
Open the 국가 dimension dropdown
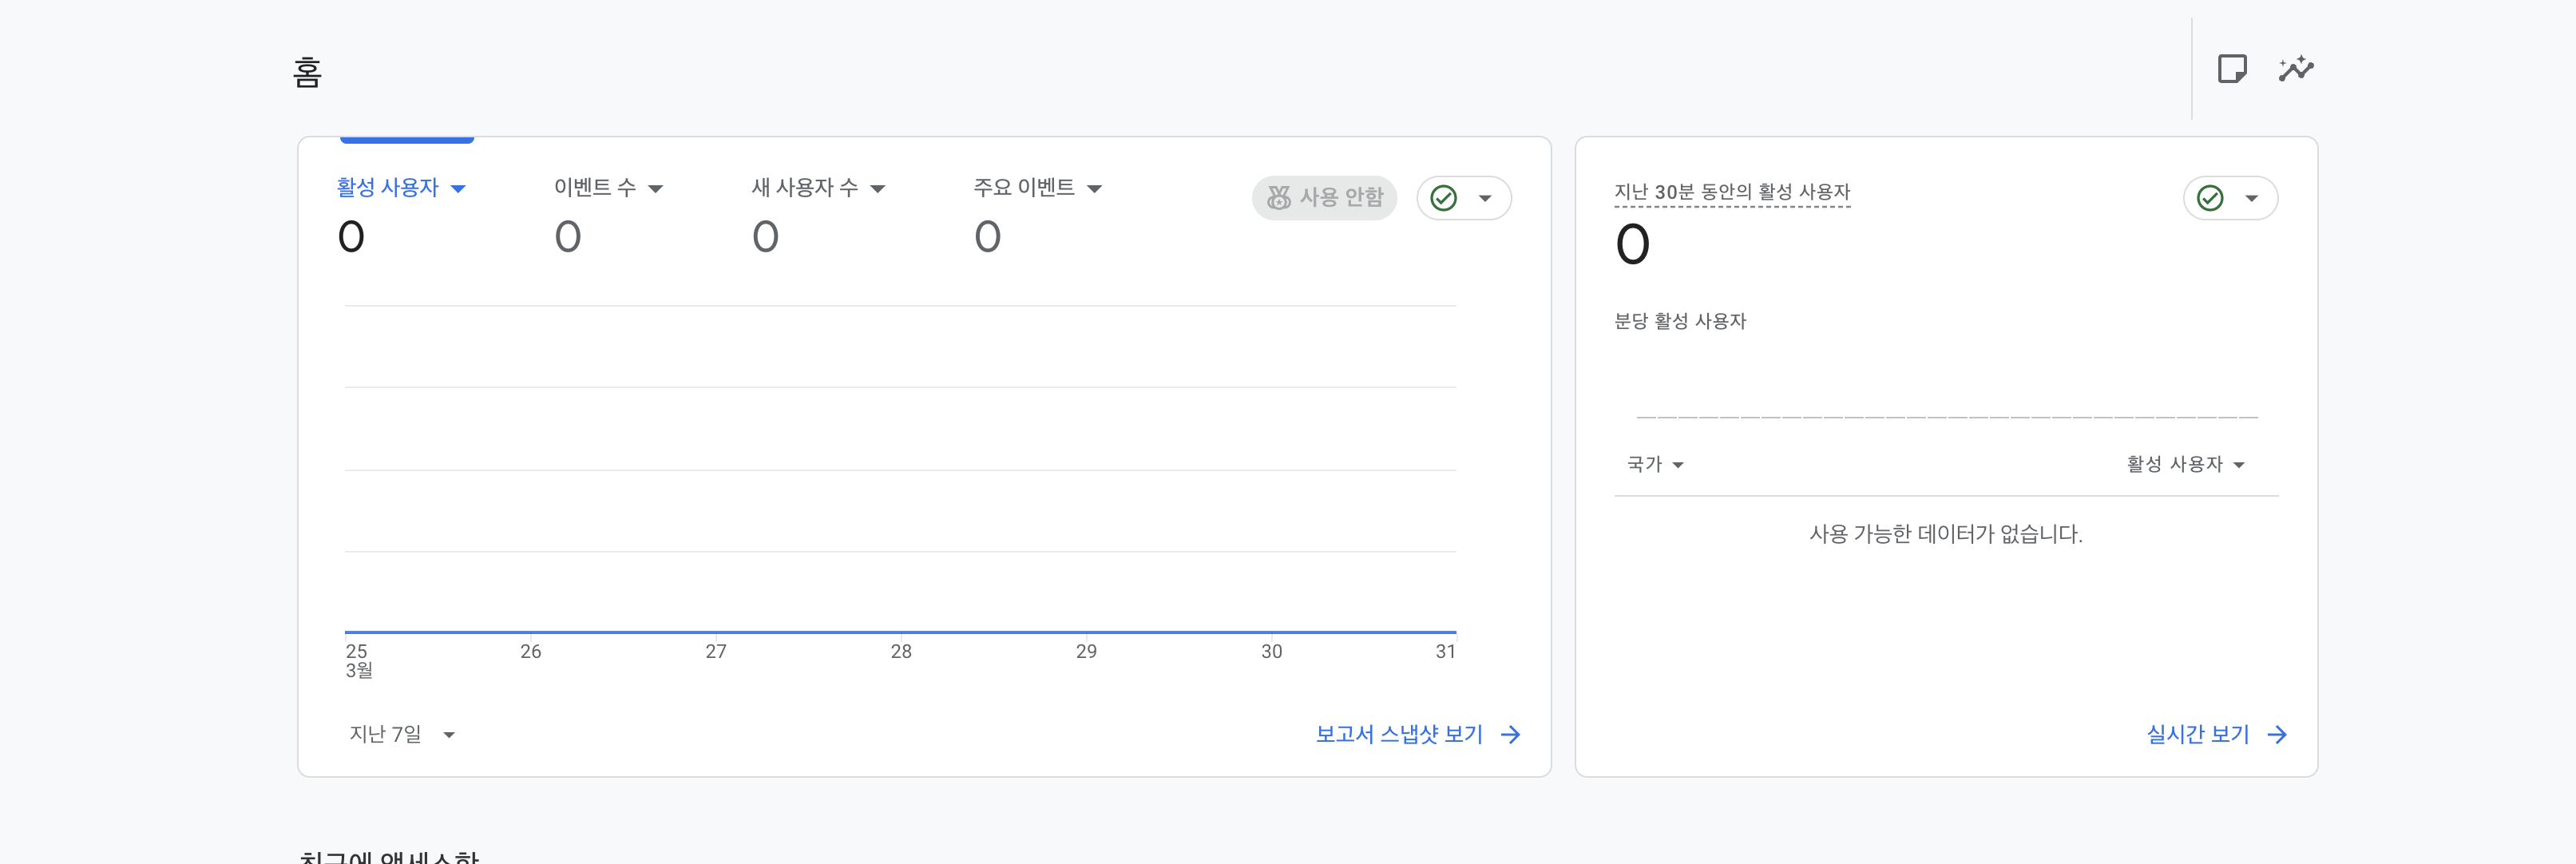(1655, 464)
